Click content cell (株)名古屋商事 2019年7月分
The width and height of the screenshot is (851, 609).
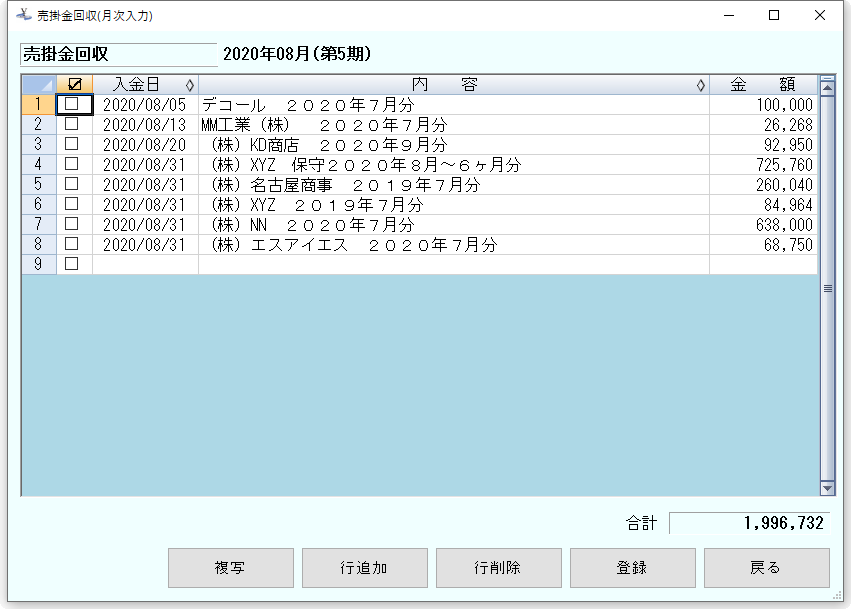click(x=454, y=184)
